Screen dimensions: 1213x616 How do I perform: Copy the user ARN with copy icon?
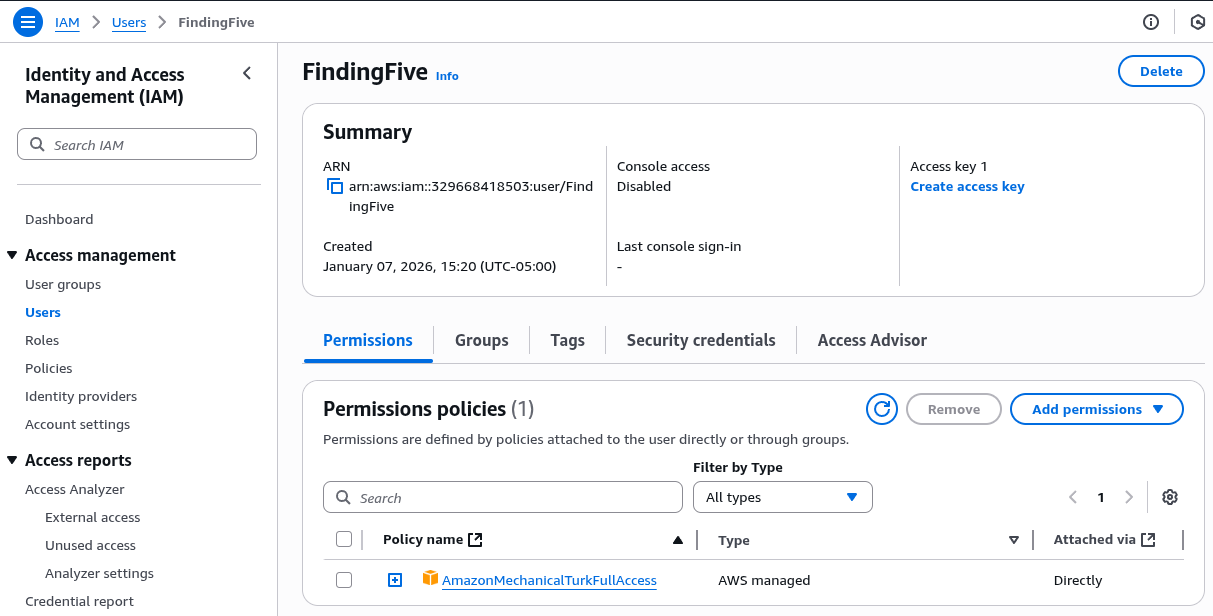tap(335, 187)
